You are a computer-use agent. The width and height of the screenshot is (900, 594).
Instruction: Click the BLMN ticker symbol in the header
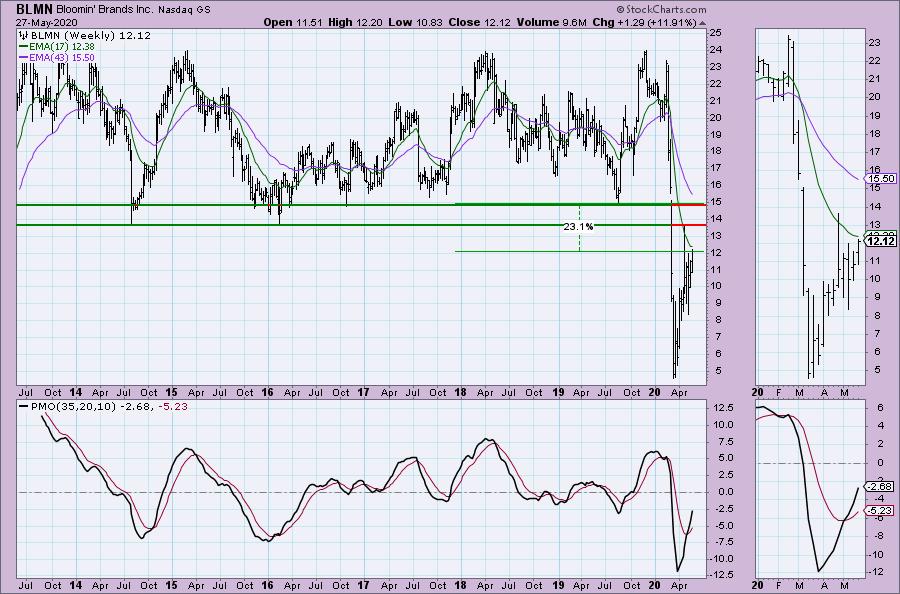coord(34,9)
